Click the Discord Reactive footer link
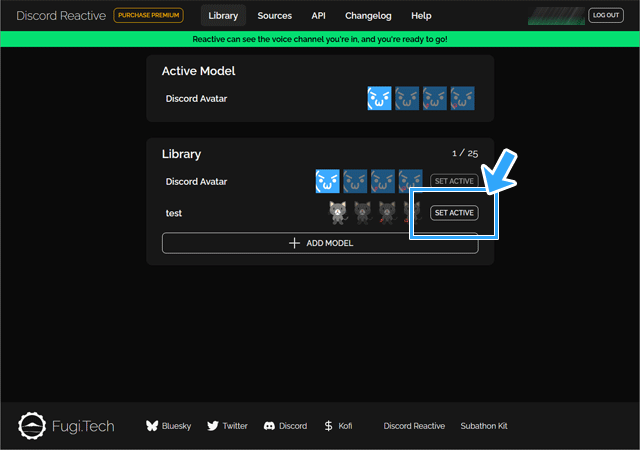 [x=414, y=426]
